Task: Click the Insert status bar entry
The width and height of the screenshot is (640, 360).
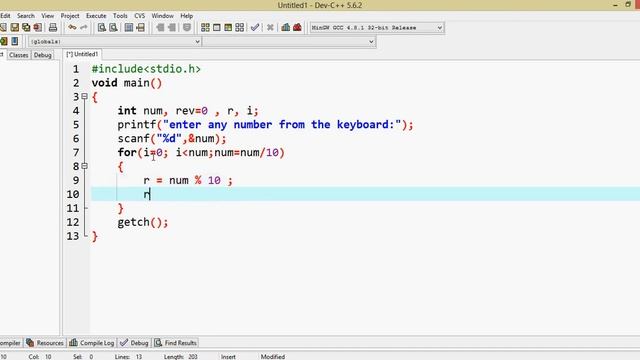Action: click(228, 356)
